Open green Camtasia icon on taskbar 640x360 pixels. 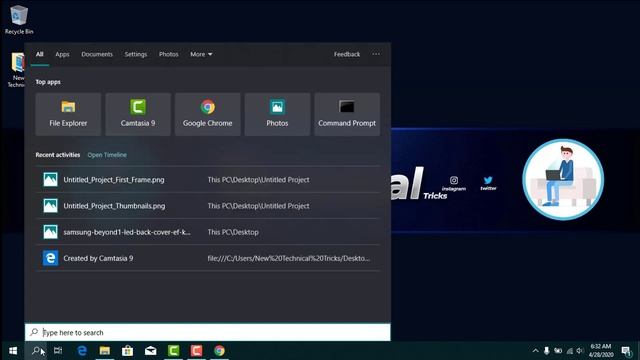(173, 351)
